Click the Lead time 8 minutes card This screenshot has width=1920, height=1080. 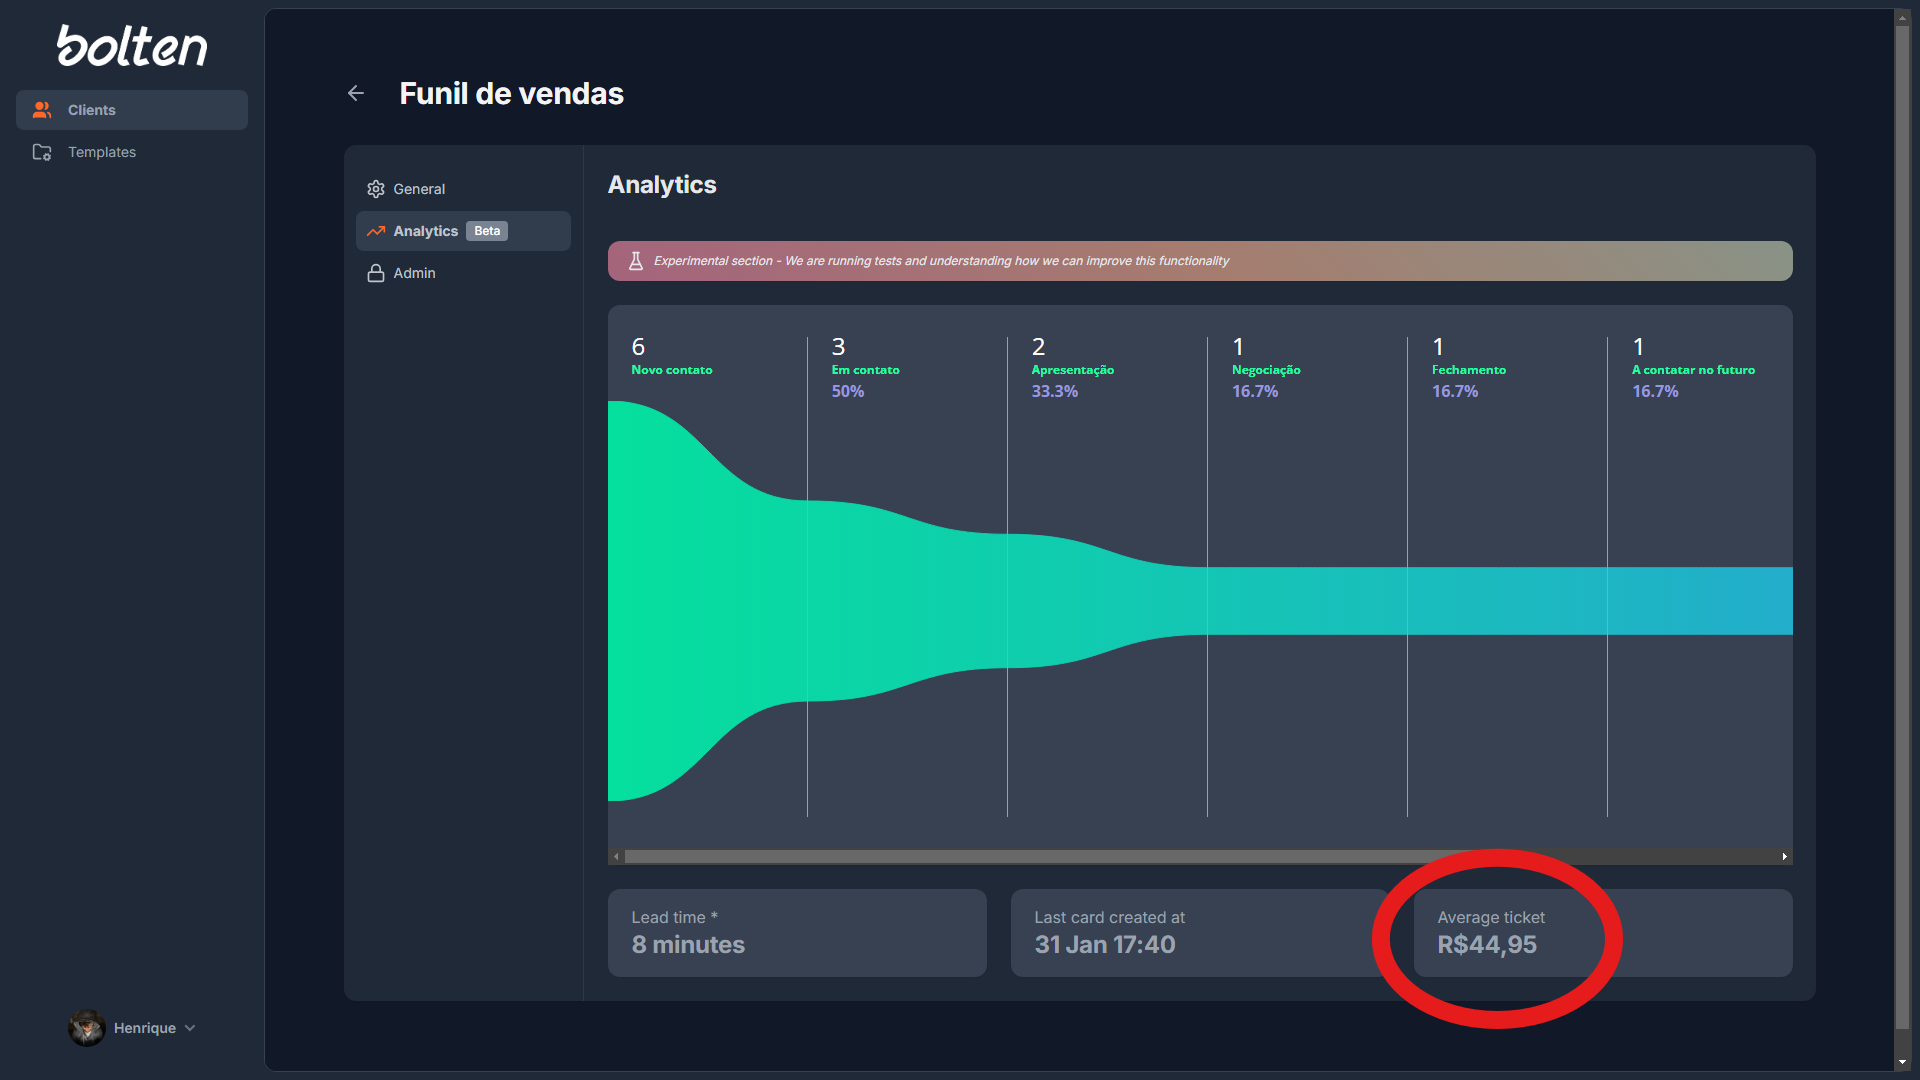coord(799,934)
